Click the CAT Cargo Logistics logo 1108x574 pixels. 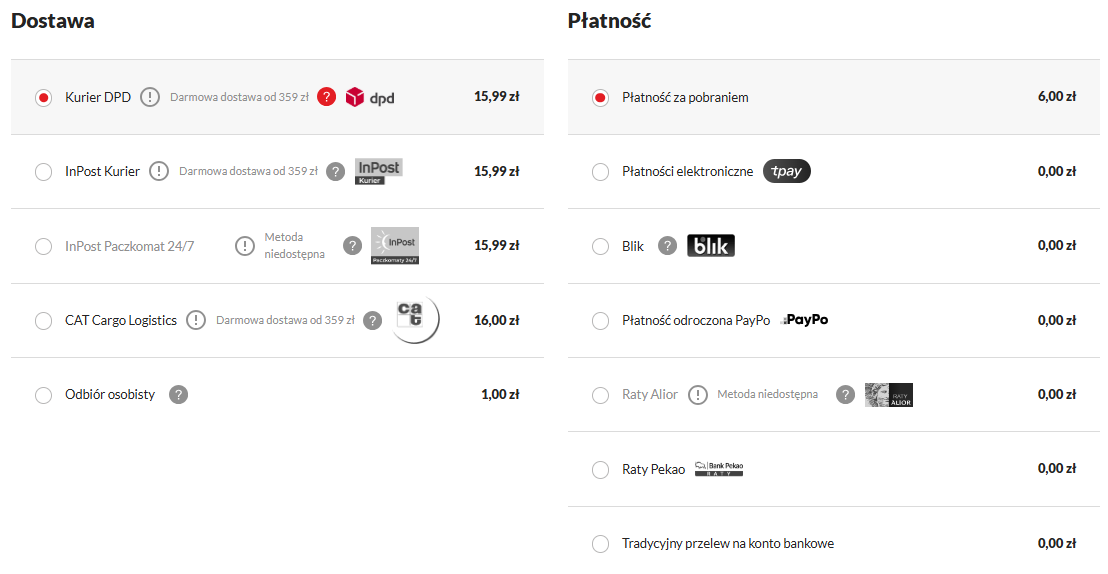point(413,319)
